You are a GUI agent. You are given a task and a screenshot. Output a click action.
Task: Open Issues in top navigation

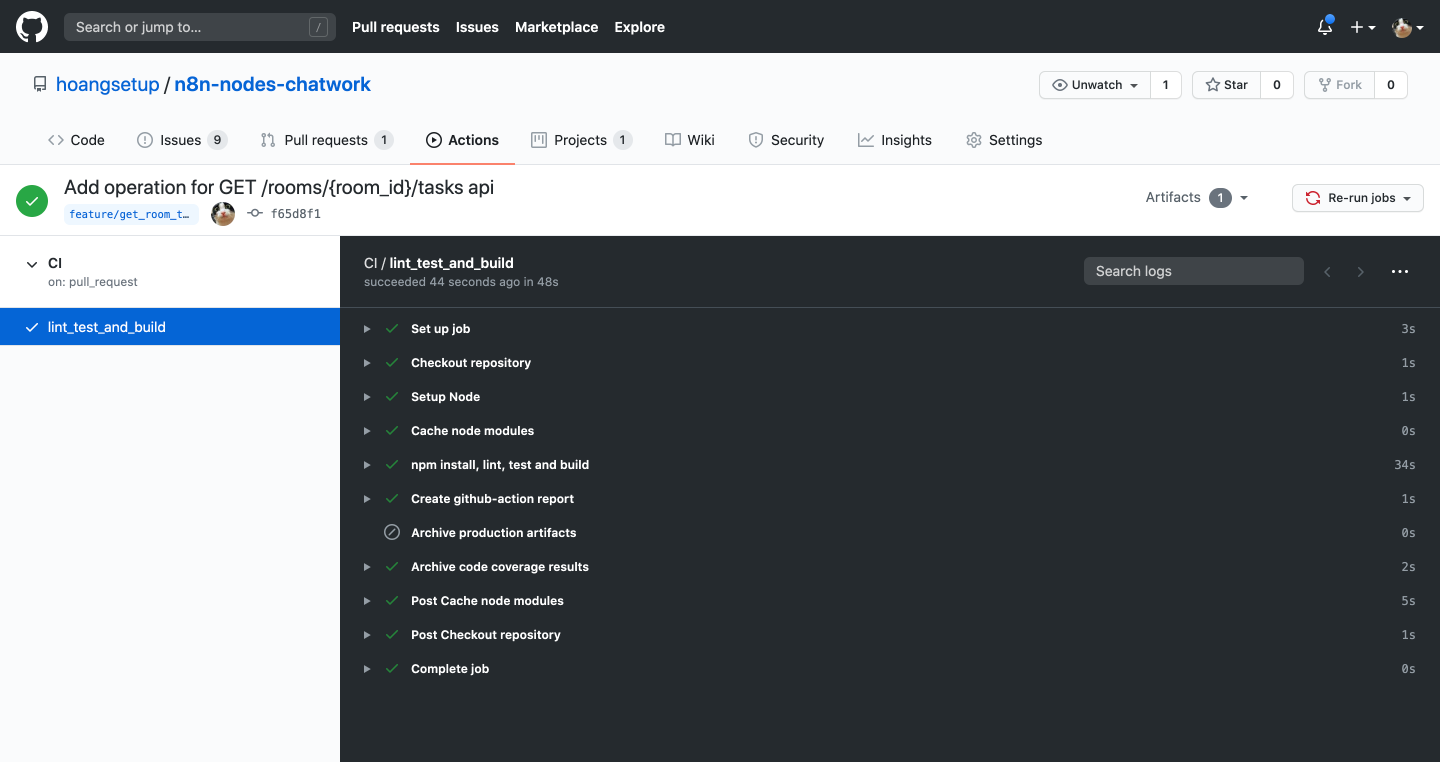(477, 27)
